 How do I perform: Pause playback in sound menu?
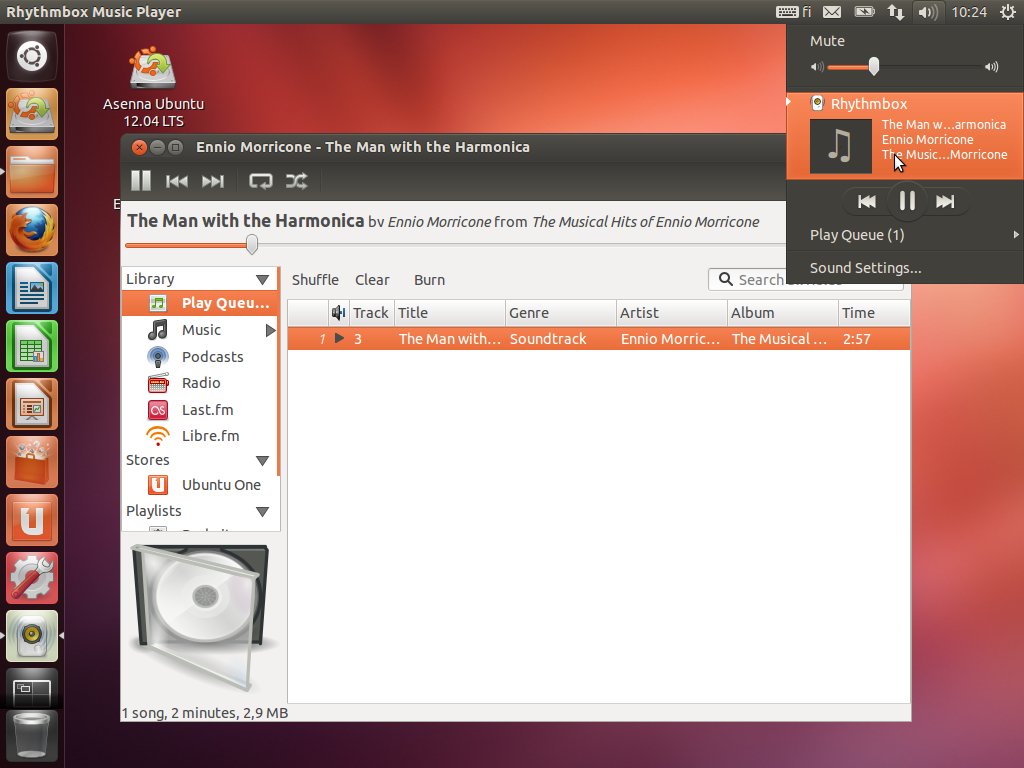pos(906,201)
